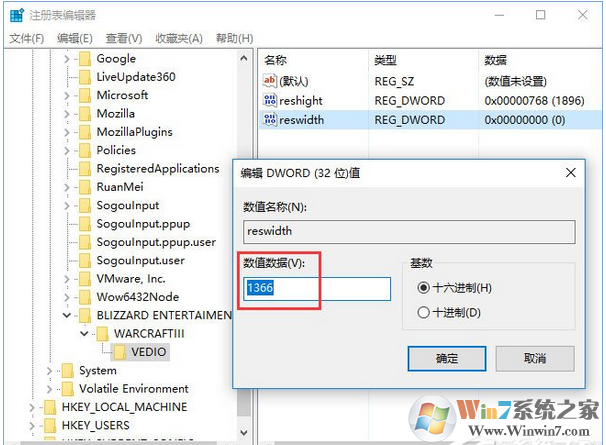Open the 查看(V) menu
The width and height of the screenshot is (606, 445).
pos(124,38)
